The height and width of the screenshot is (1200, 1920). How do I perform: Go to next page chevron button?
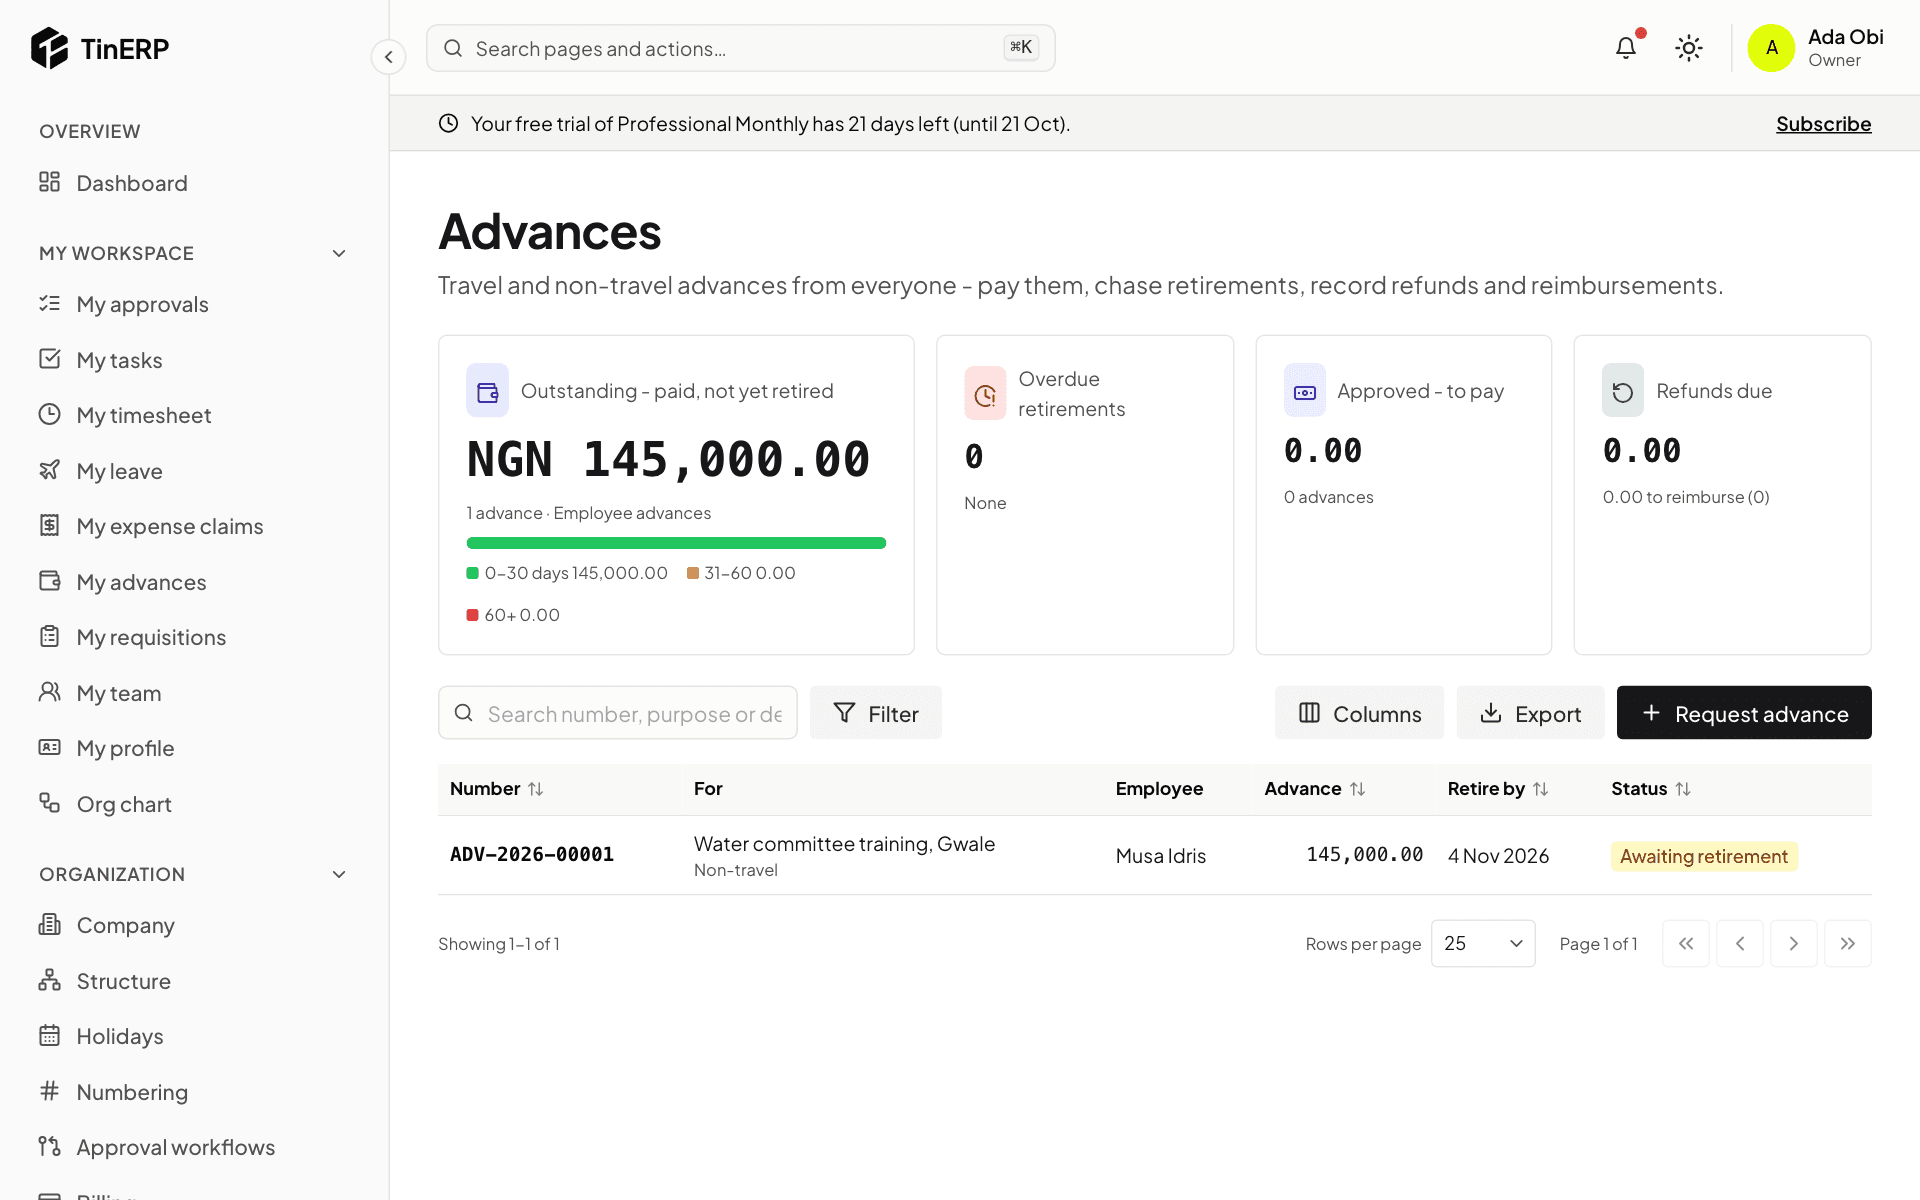point(1794,944)
